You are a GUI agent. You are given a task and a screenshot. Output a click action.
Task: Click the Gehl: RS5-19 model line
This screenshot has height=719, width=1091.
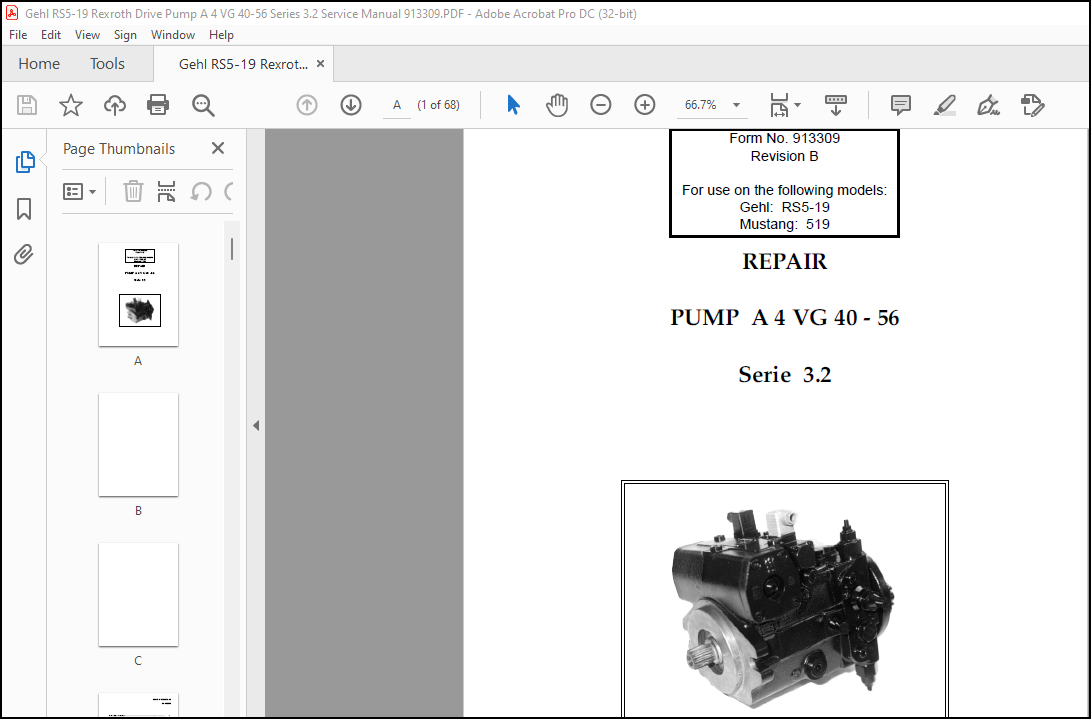click(784, 207)
